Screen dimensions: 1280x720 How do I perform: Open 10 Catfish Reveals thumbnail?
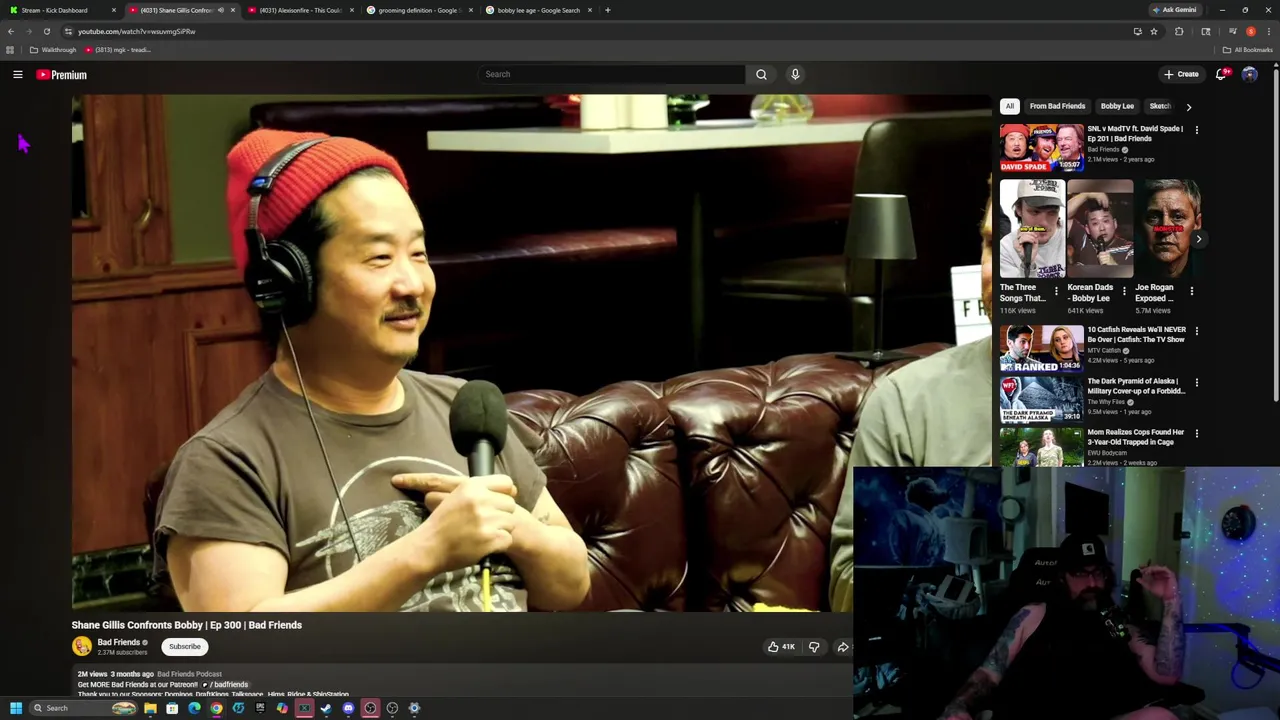click(1041, 348)
